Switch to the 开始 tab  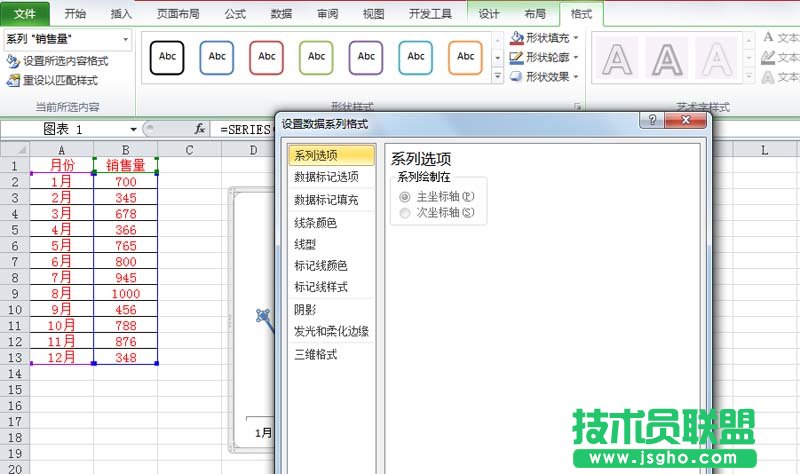[75, 14]
